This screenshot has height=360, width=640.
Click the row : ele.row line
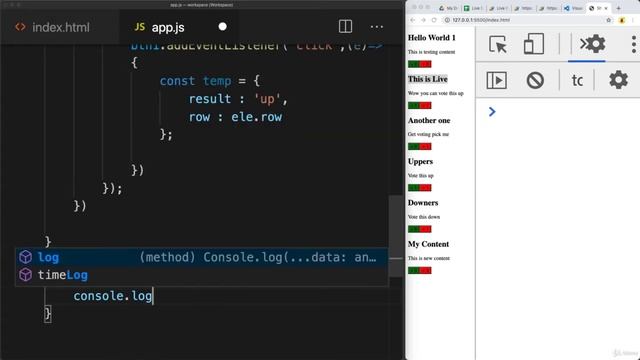235,117
